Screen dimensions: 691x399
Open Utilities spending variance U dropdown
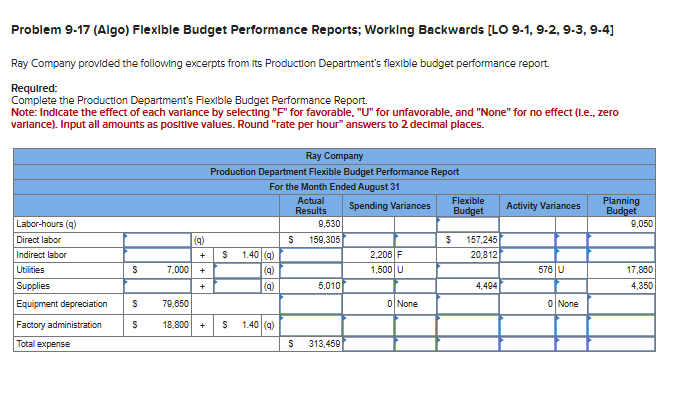point(415,270)
